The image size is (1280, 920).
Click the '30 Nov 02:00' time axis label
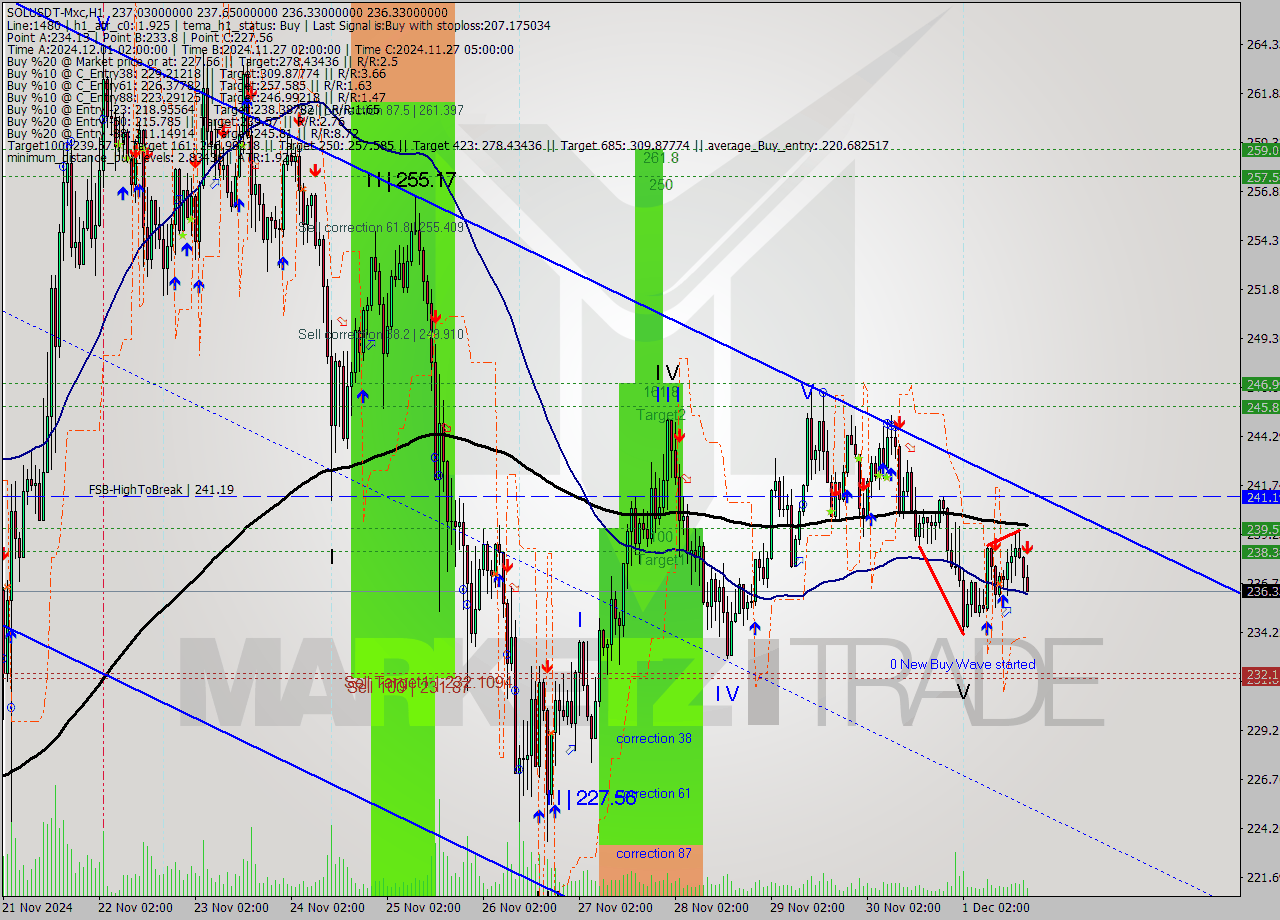click(903, 908)
